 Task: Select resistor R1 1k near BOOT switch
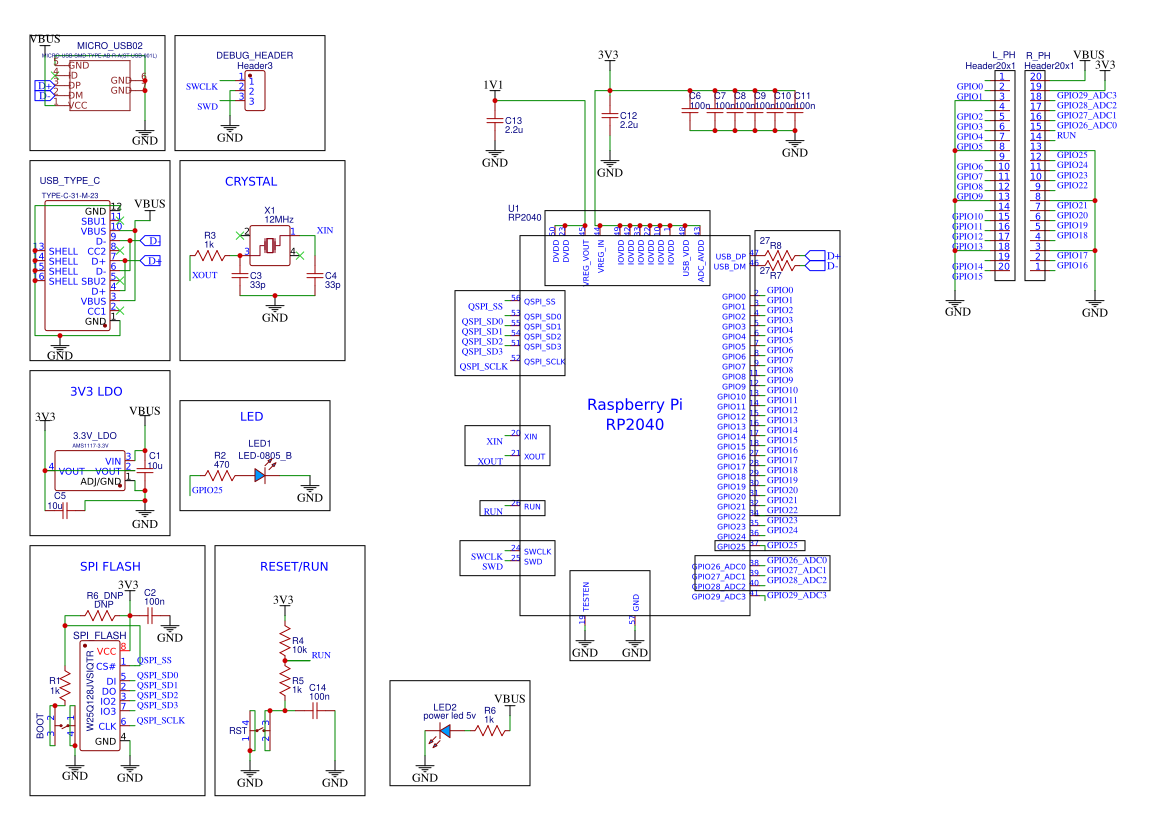[66, 684]
